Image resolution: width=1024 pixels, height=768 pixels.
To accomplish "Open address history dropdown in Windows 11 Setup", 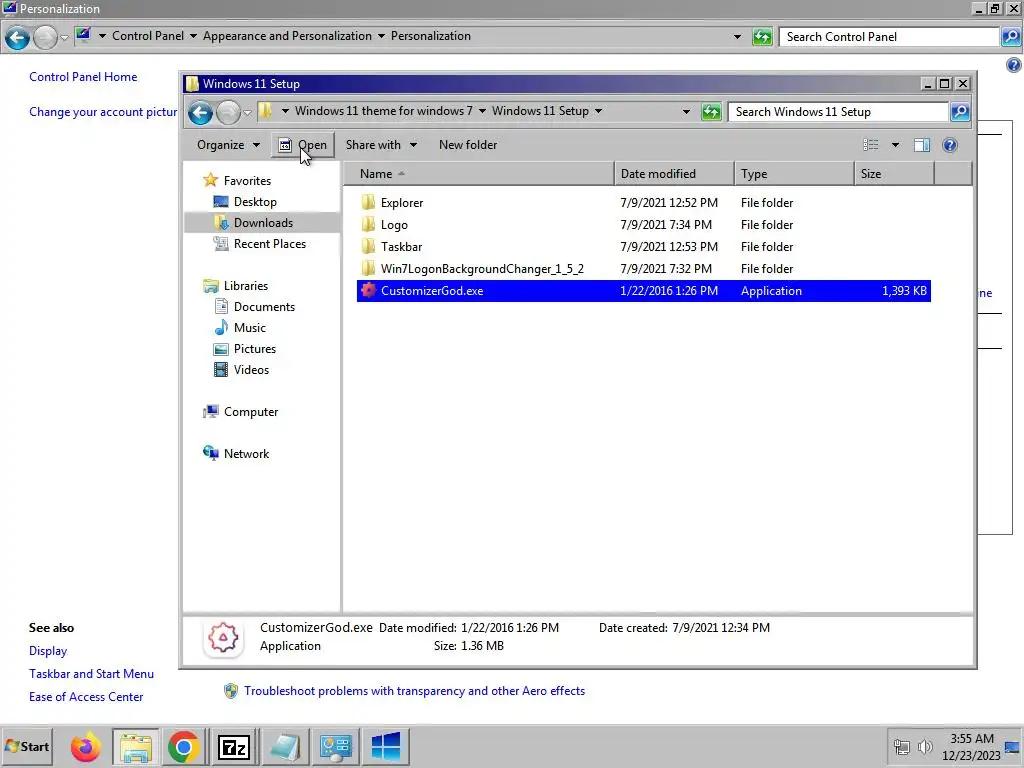I will coord(686,112).
